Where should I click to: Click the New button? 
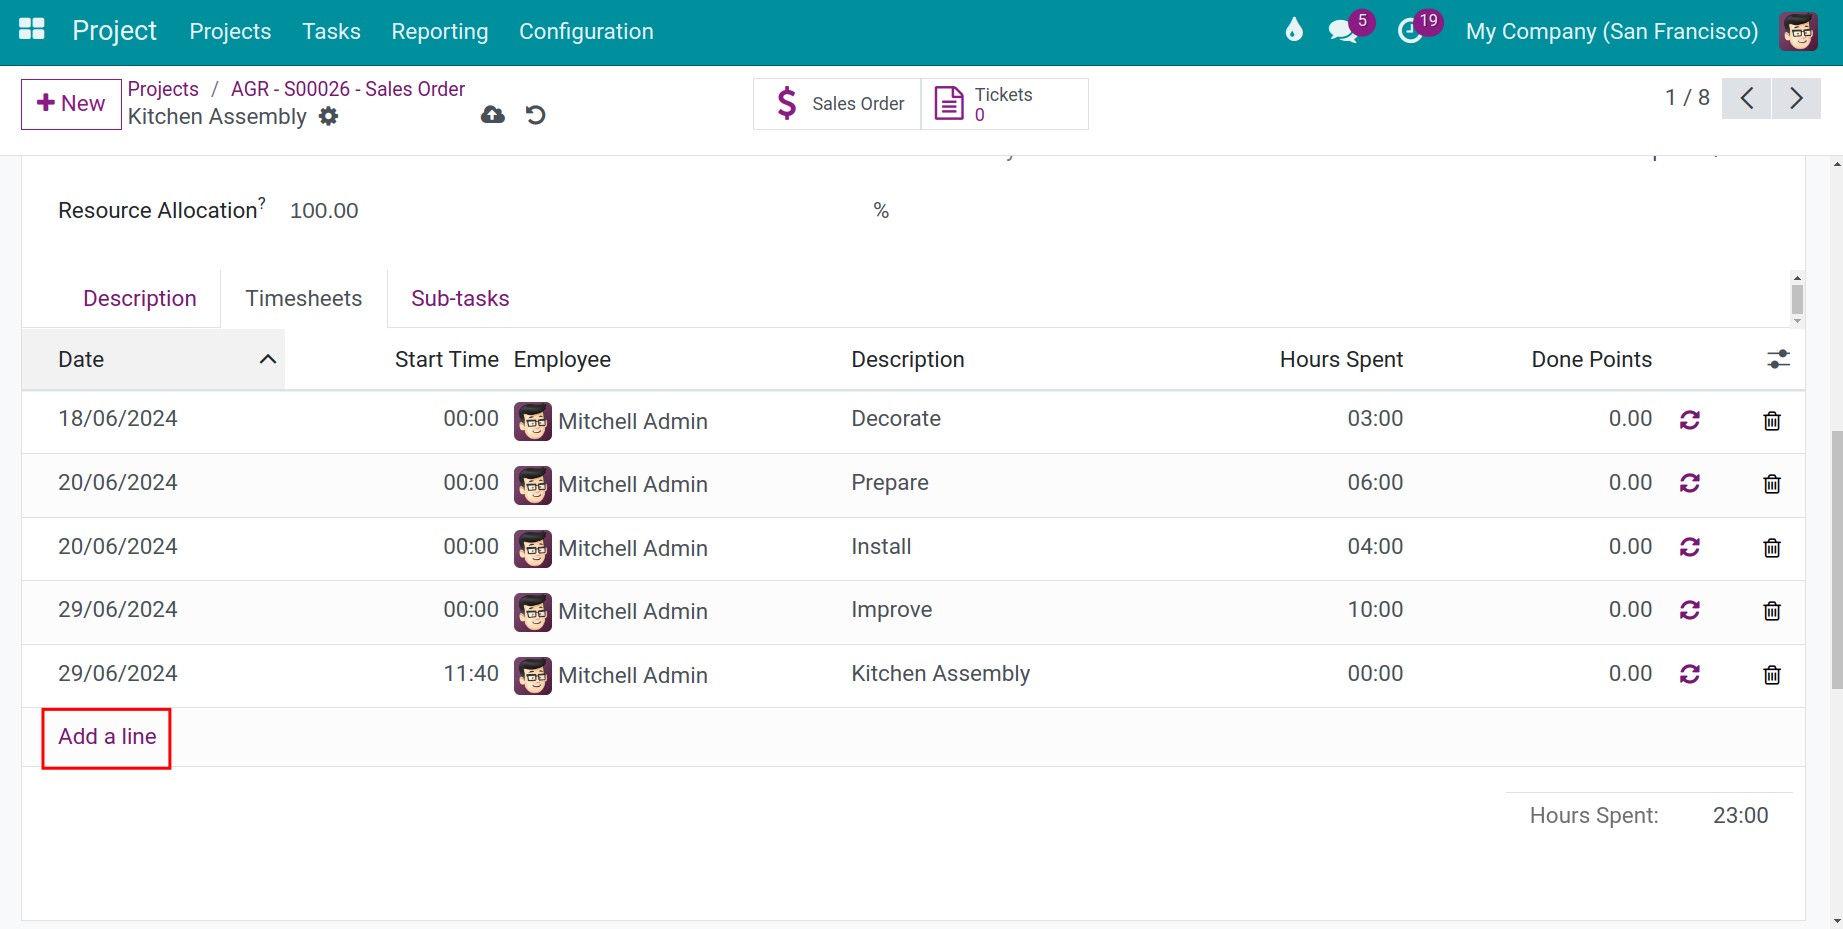(x=71, y=104)
